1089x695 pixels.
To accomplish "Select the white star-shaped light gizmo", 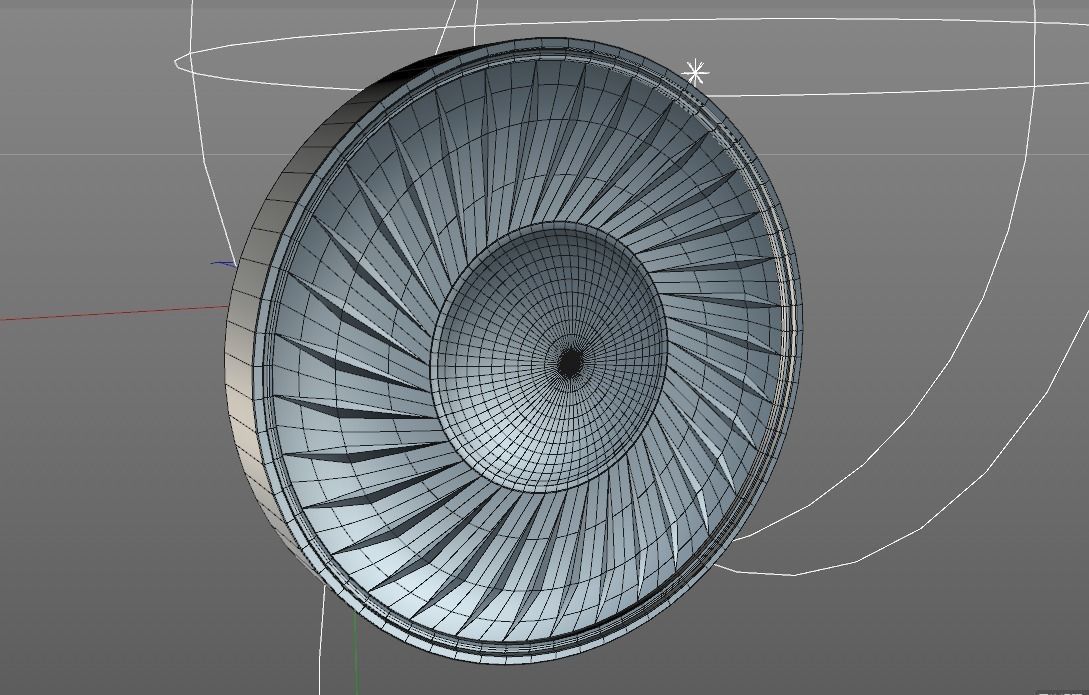I will [695, 73].
